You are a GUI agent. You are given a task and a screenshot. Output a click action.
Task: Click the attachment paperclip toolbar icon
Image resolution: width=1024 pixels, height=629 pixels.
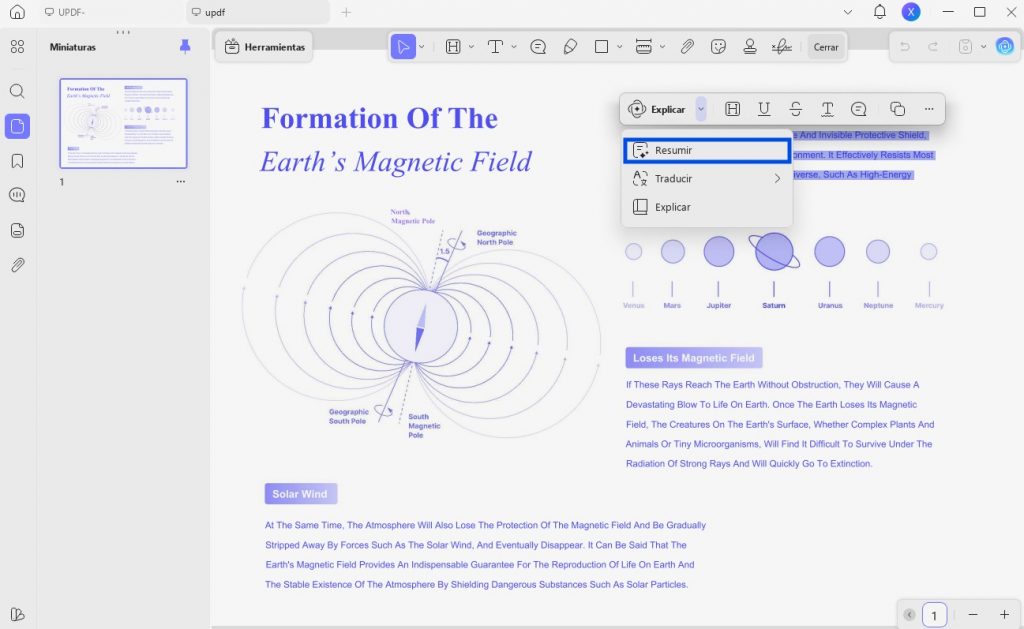pos(687,46)
